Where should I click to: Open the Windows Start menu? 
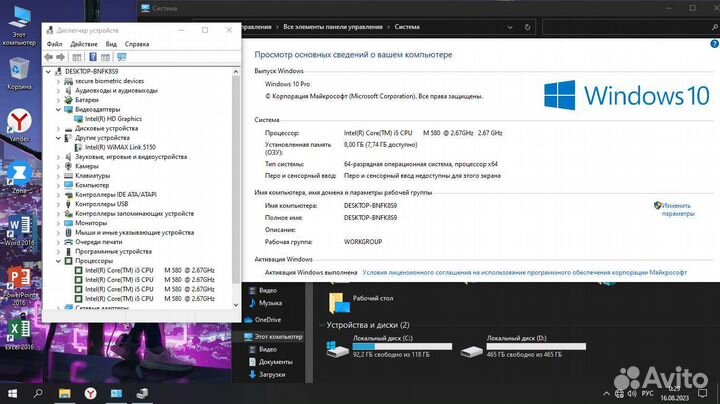pyautogui.click(x=13, y=393)
